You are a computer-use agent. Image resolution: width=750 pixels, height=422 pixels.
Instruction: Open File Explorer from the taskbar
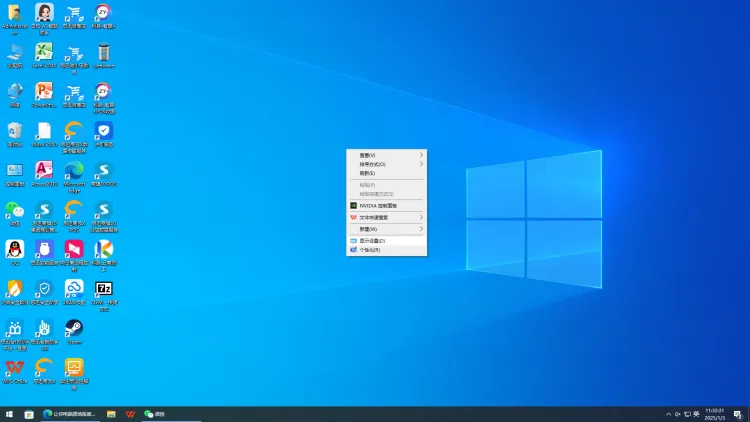point(111,414)
